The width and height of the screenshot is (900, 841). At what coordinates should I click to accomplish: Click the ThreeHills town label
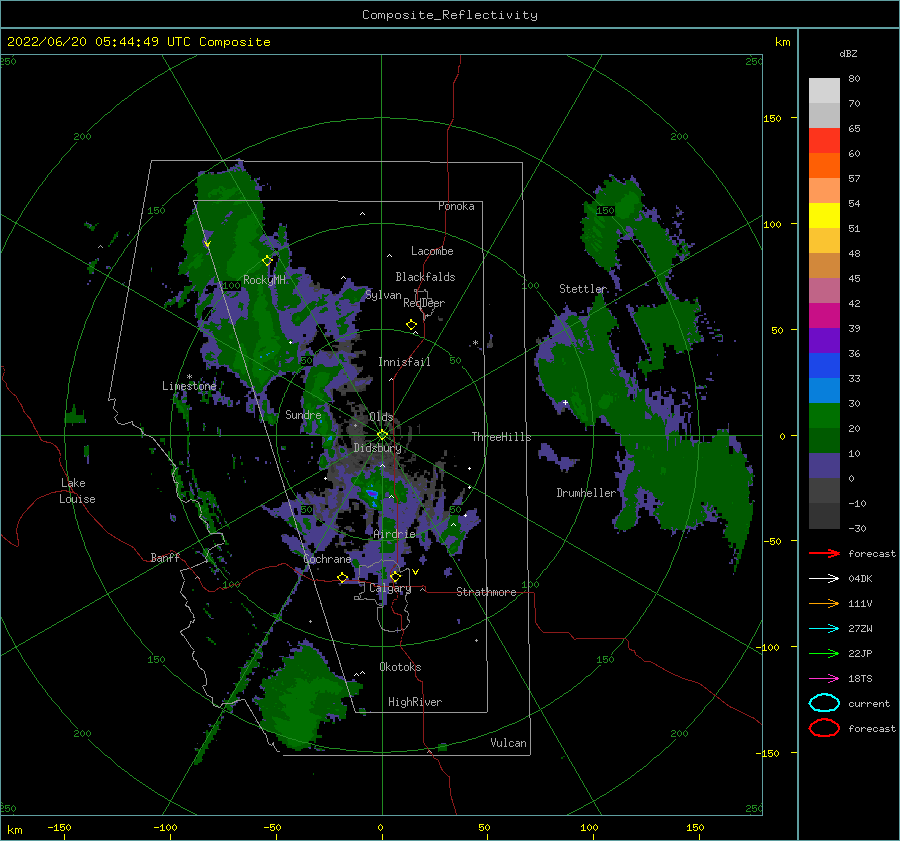coord(501,437)
